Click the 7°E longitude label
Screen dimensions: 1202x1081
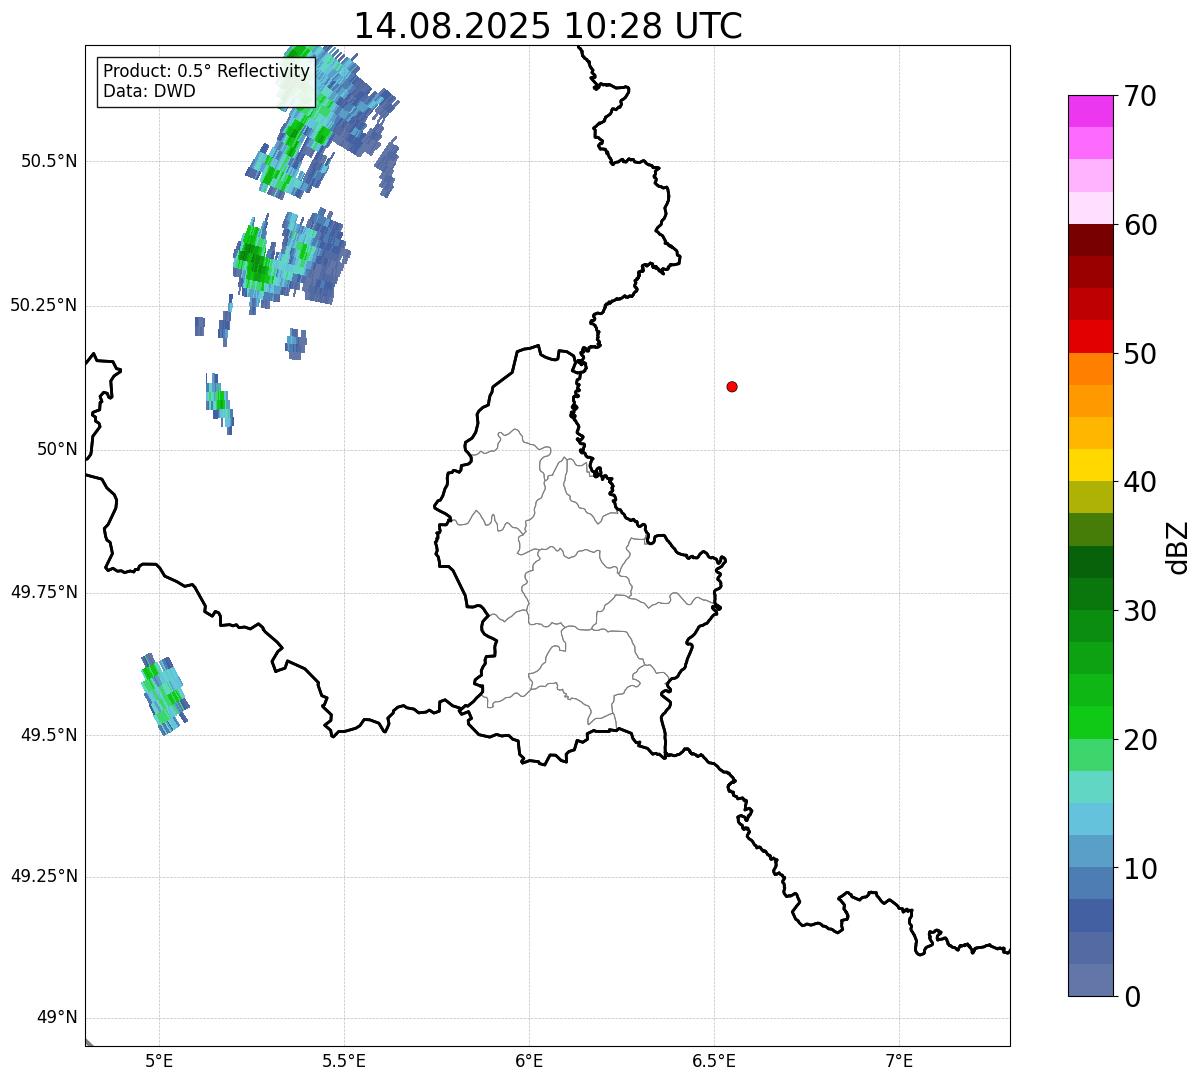[899, 1060]
